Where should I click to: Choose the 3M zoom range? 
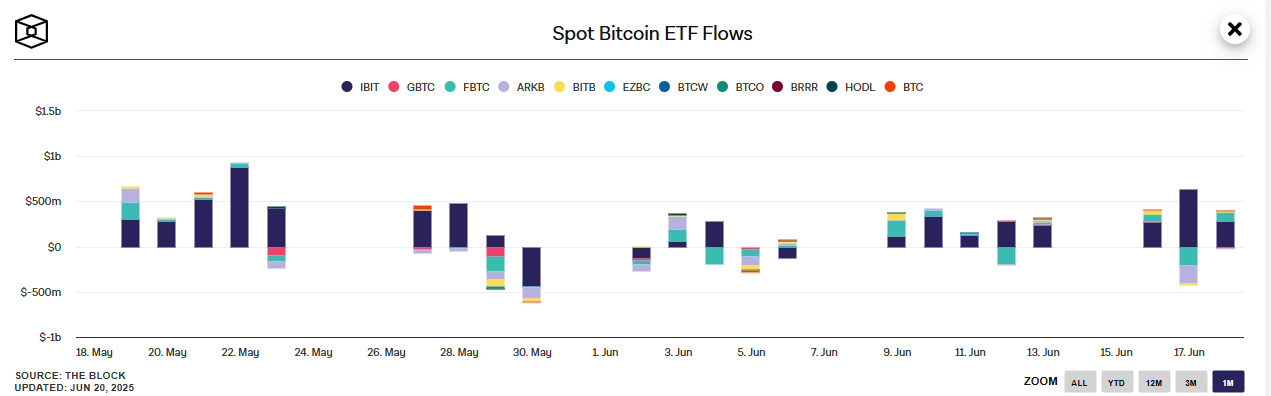pyautogui.click(x=1190, y=382)
